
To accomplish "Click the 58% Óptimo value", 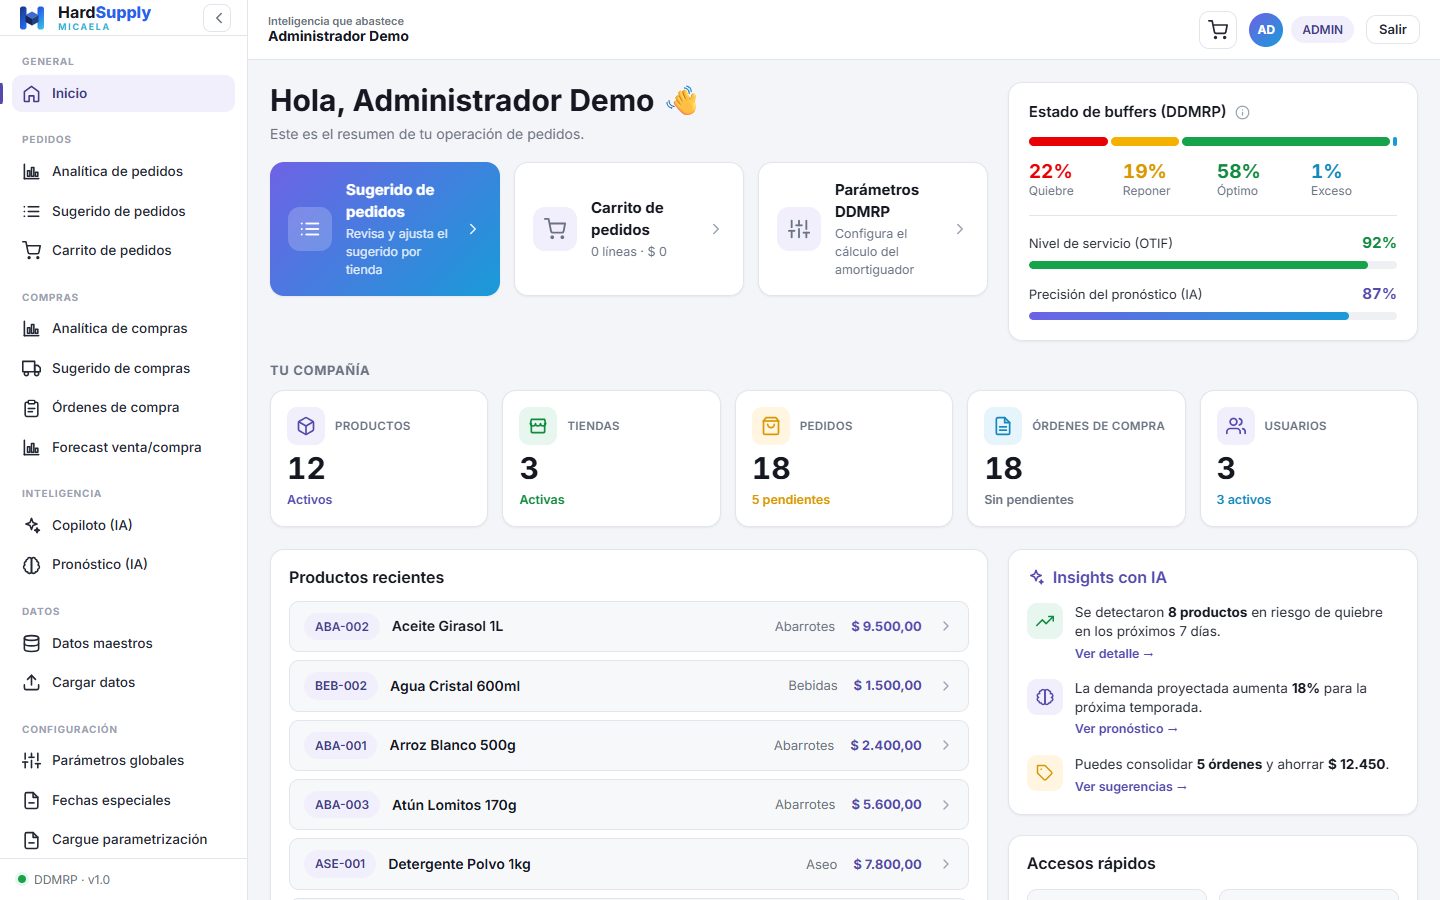I will tap(1238, 171).
